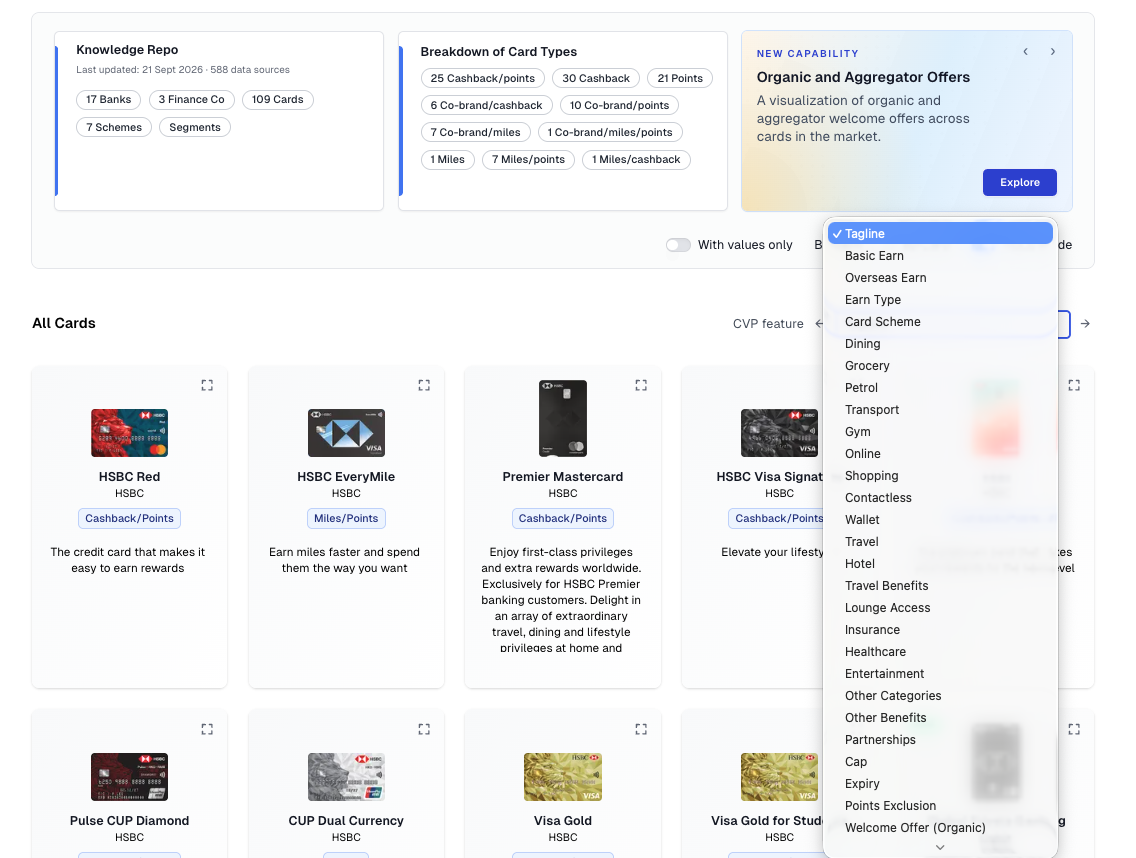Click the 10 Co-brand/points chip
Image resolution: width=1136 pixels, height=858 pixels.
click(619, 105)
